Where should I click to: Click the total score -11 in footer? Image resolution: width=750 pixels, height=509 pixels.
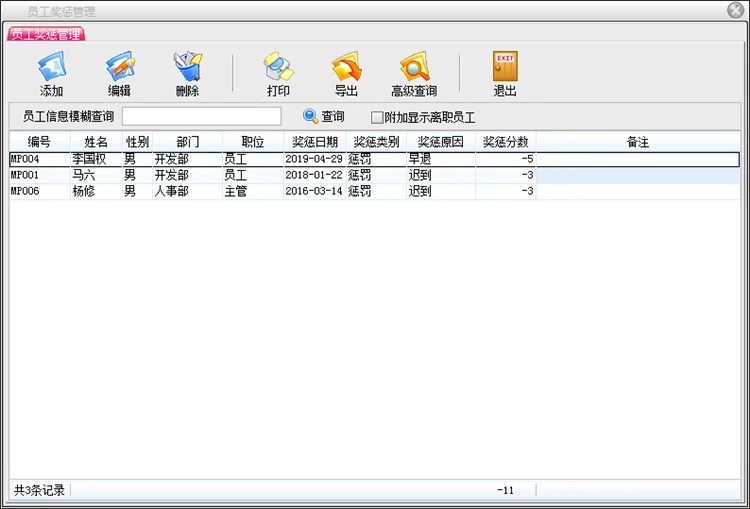point(505,490)
